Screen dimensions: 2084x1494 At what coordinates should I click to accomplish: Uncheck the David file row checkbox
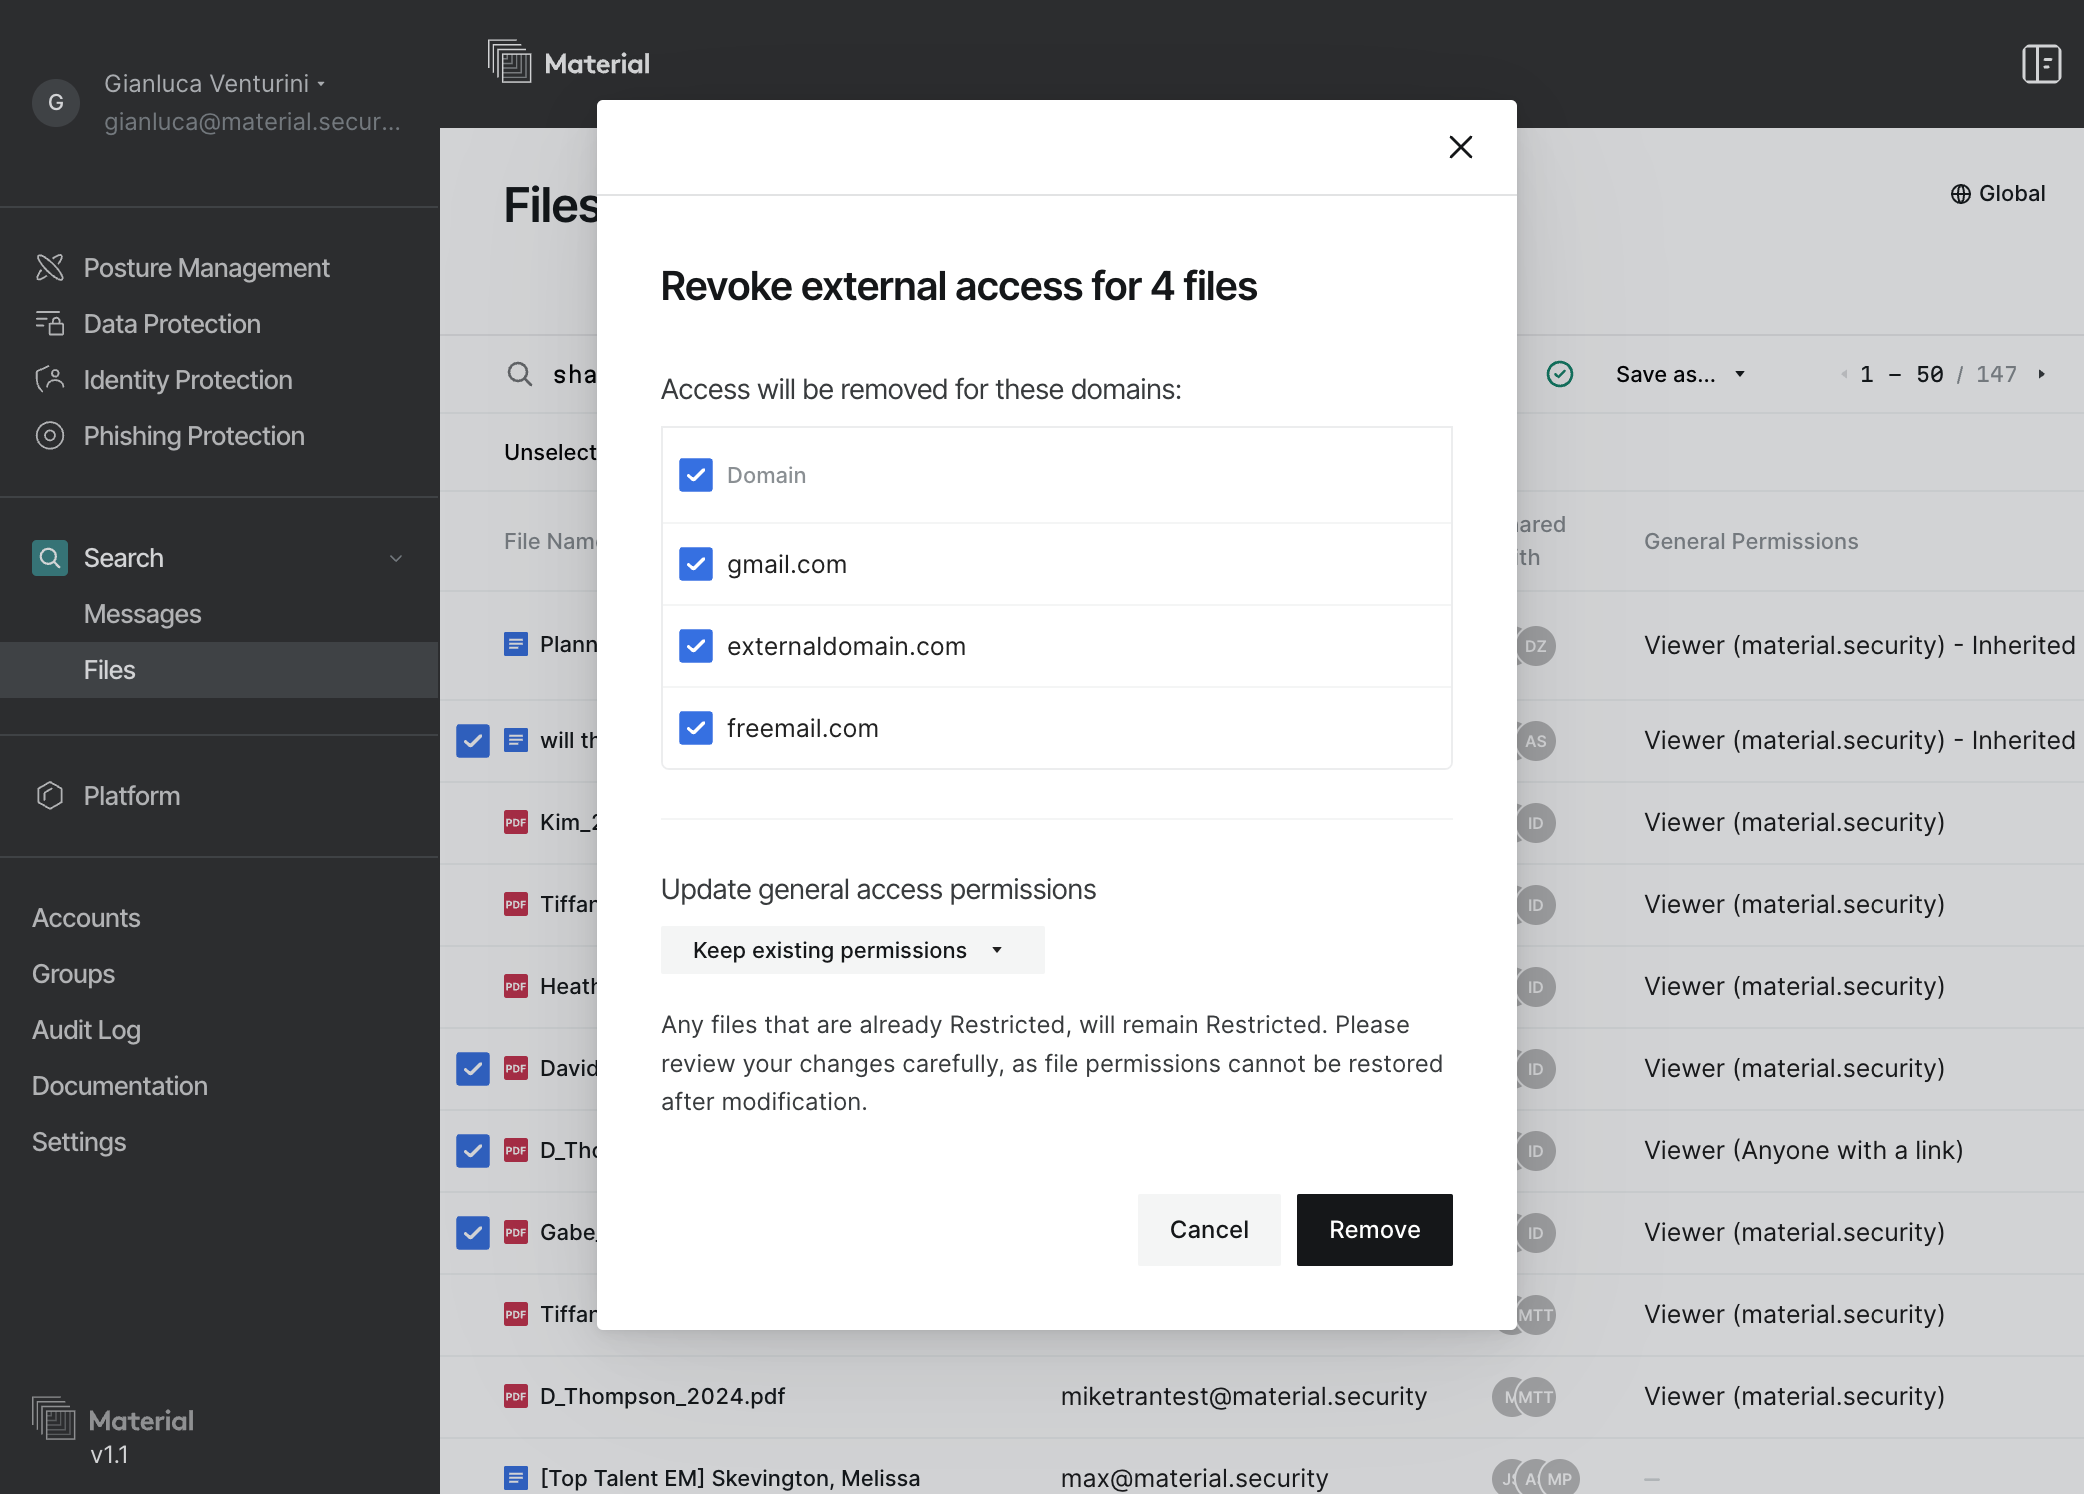click(x=473, y=1069)
